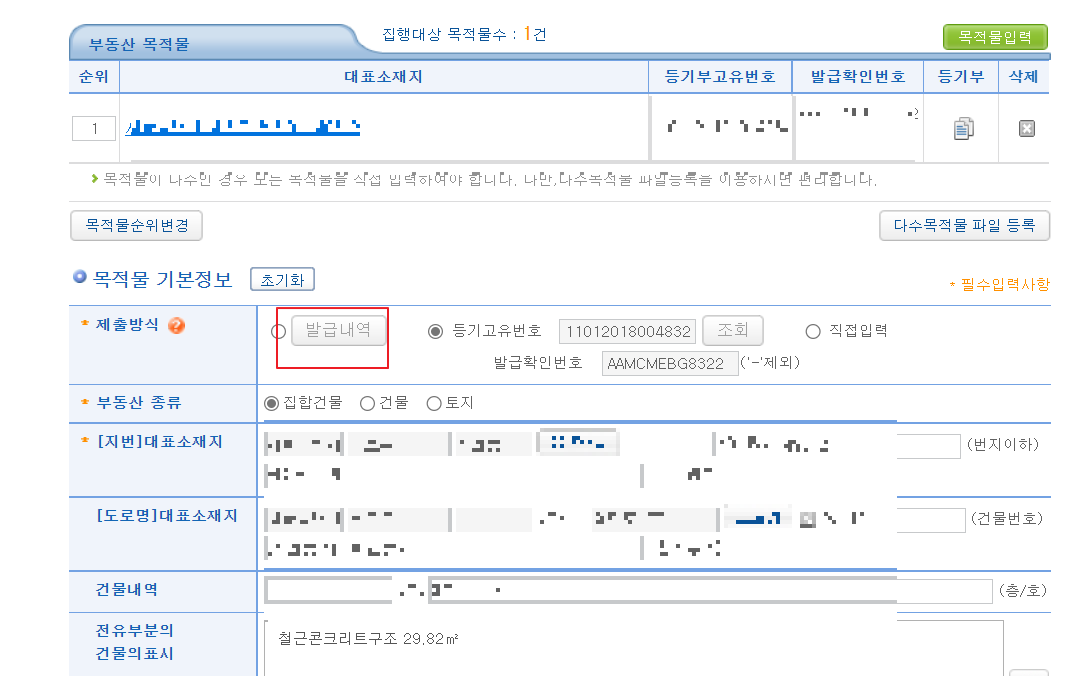1066x676 pixels.
Task: Click the 집행대상 목적물수 : 1건 text
Action: (x=464, y=34)
